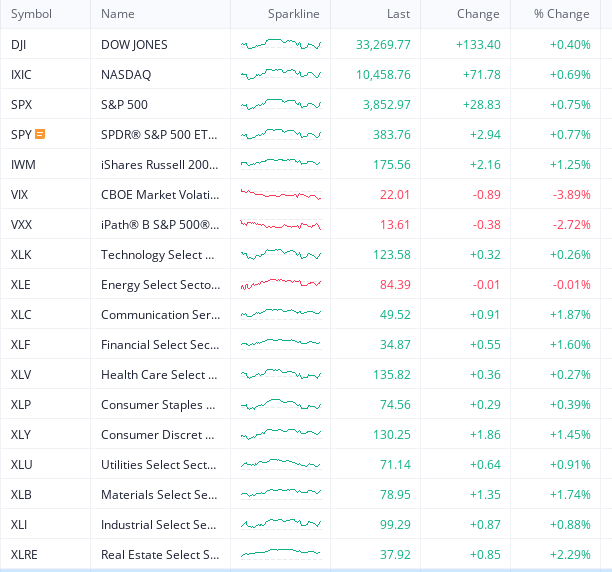Select the VIX symbol cell
Image resolution: width=612 pixels, height=572 pixels.
coord(20,195)
